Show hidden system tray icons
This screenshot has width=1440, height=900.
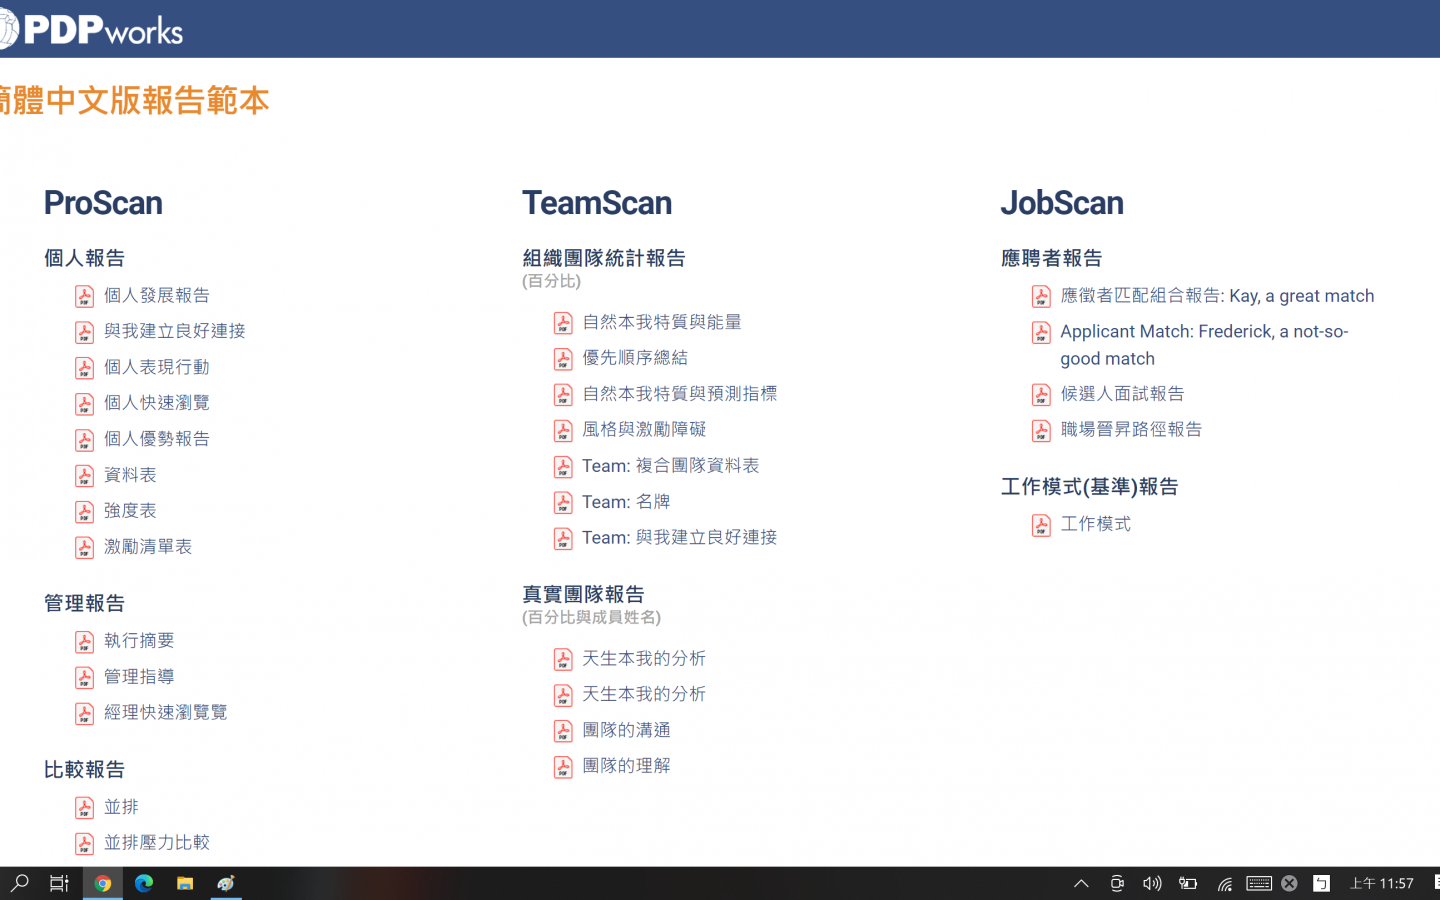1081,883
